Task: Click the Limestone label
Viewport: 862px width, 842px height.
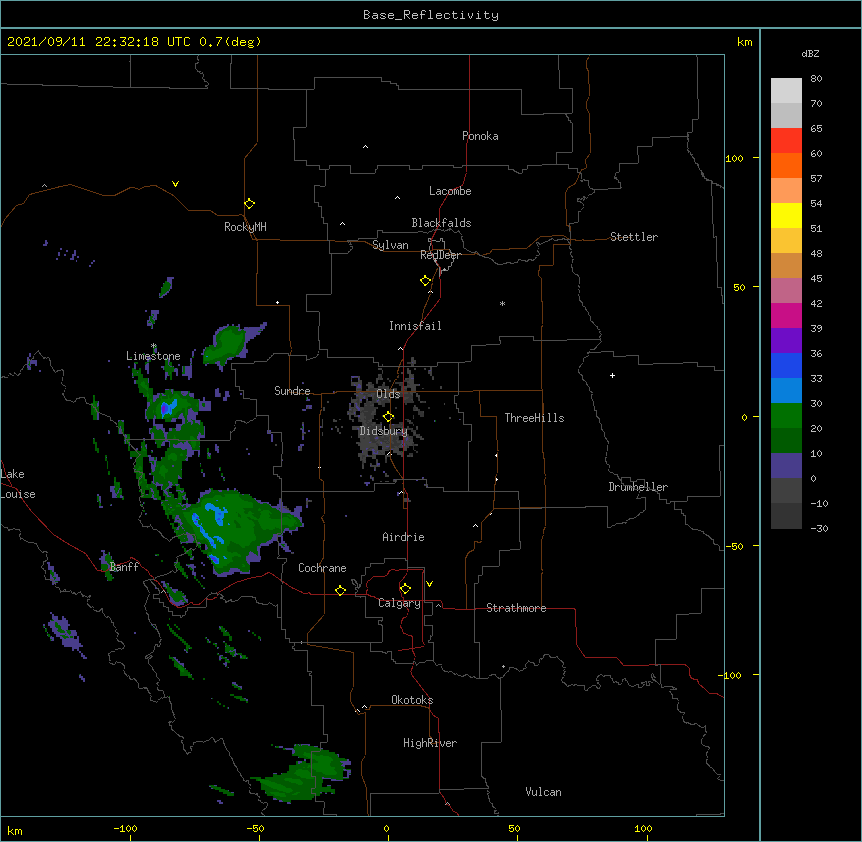Action: pos(153,356)
